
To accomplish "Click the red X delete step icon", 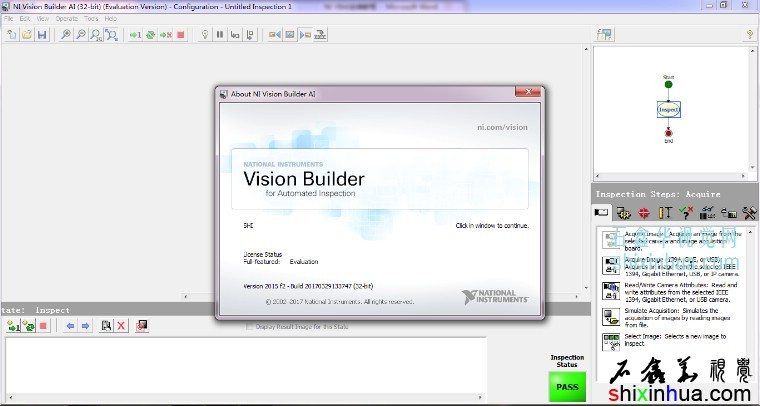I will [x=121, y=326].
